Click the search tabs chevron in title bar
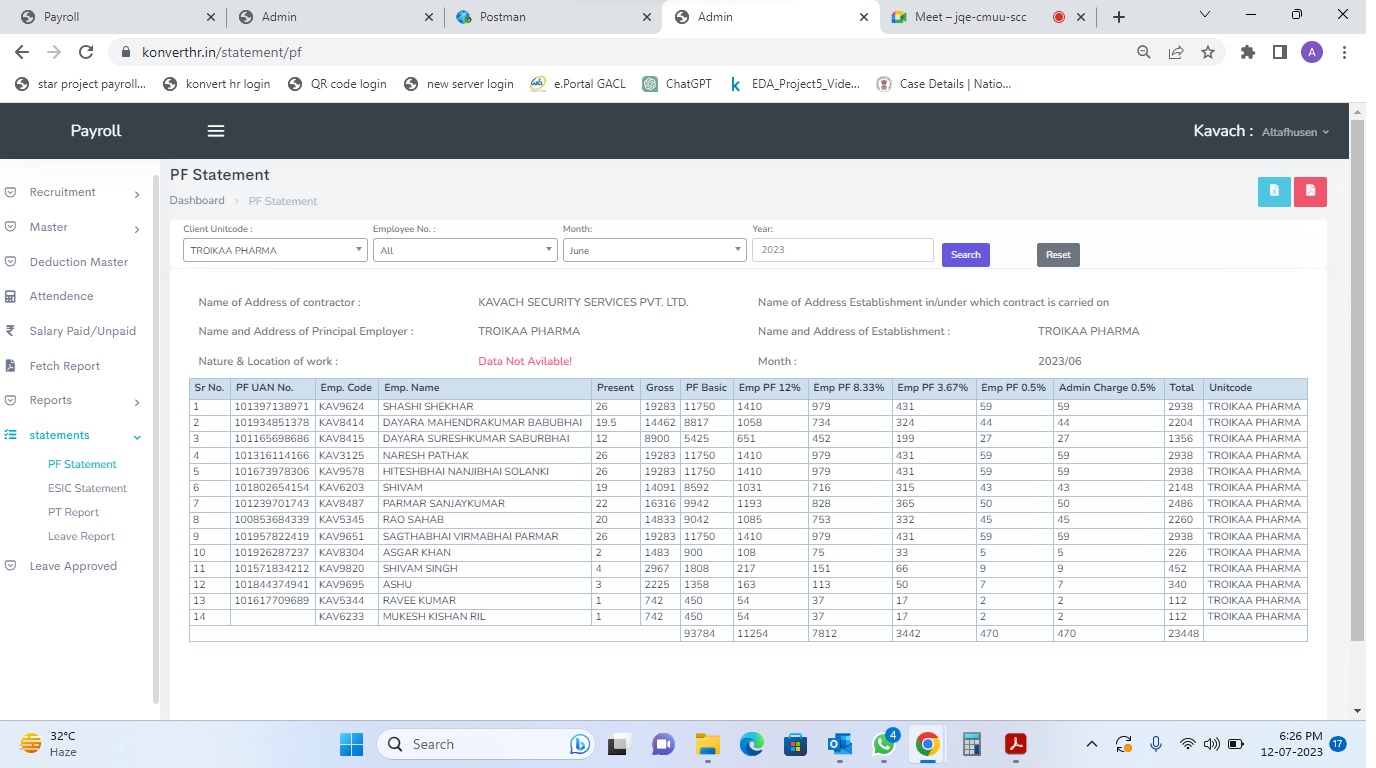 tap(1204, 15)
